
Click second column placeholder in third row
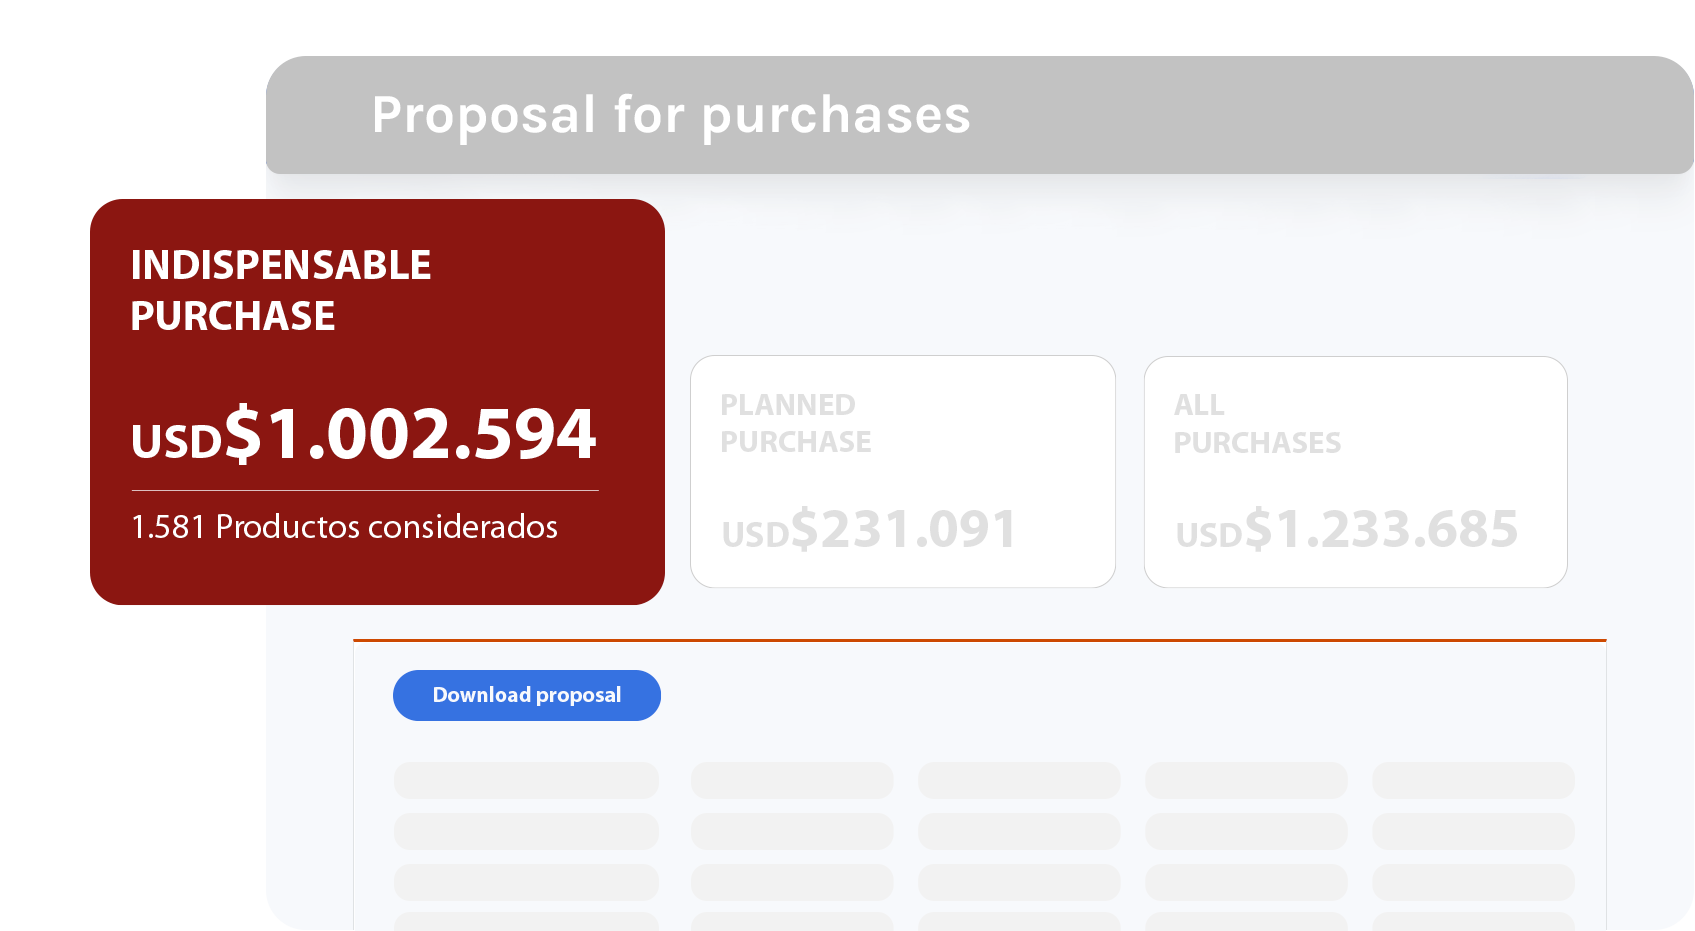click(x=792, y=882)
